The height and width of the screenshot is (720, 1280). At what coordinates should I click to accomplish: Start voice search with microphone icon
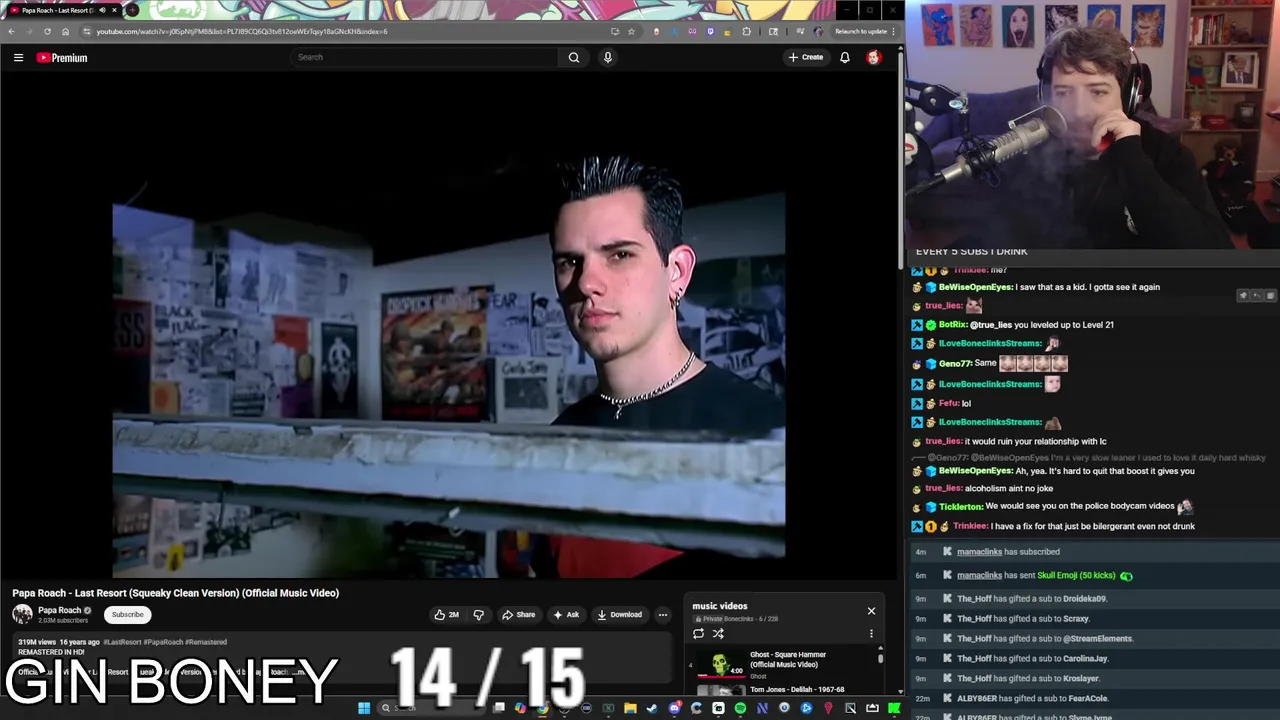coord(607,57)
